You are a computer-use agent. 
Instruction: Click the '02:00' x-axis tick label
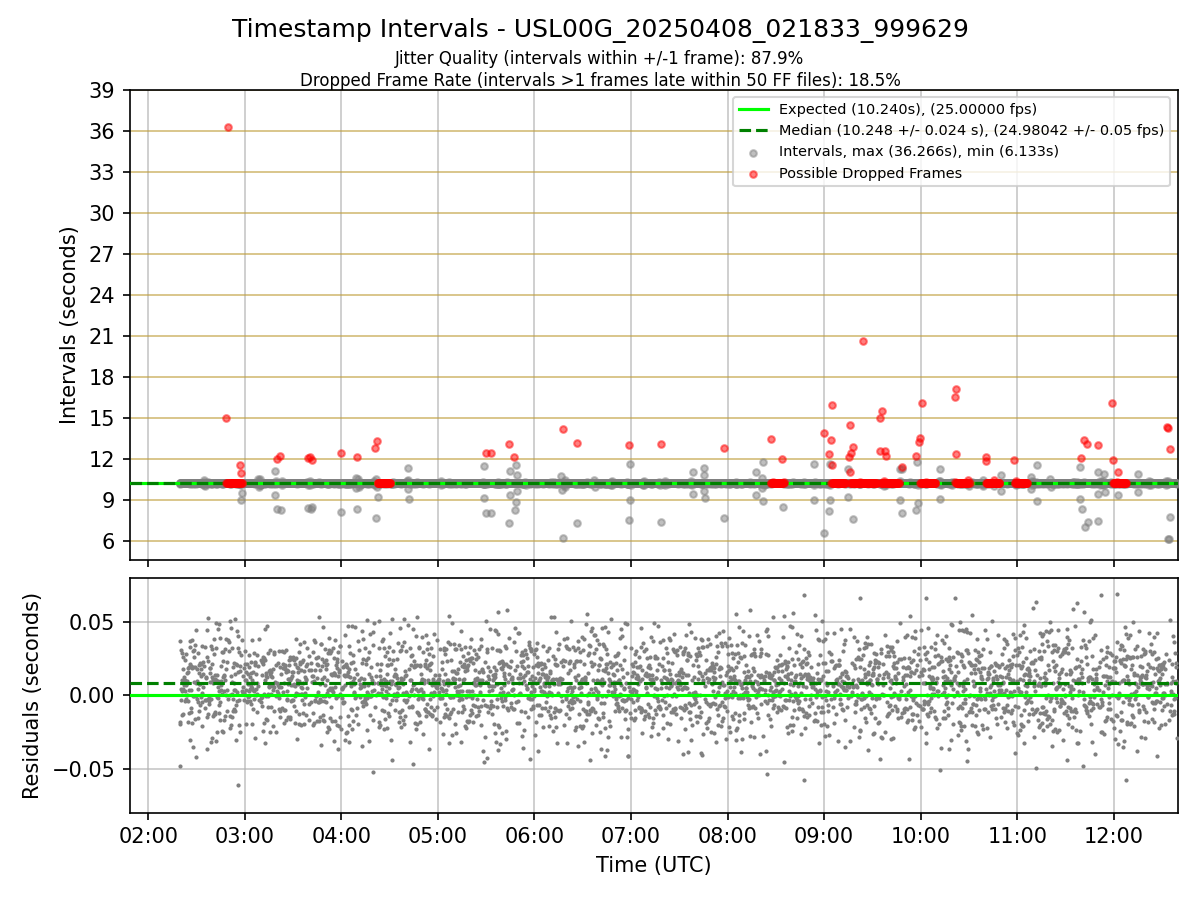148,834
